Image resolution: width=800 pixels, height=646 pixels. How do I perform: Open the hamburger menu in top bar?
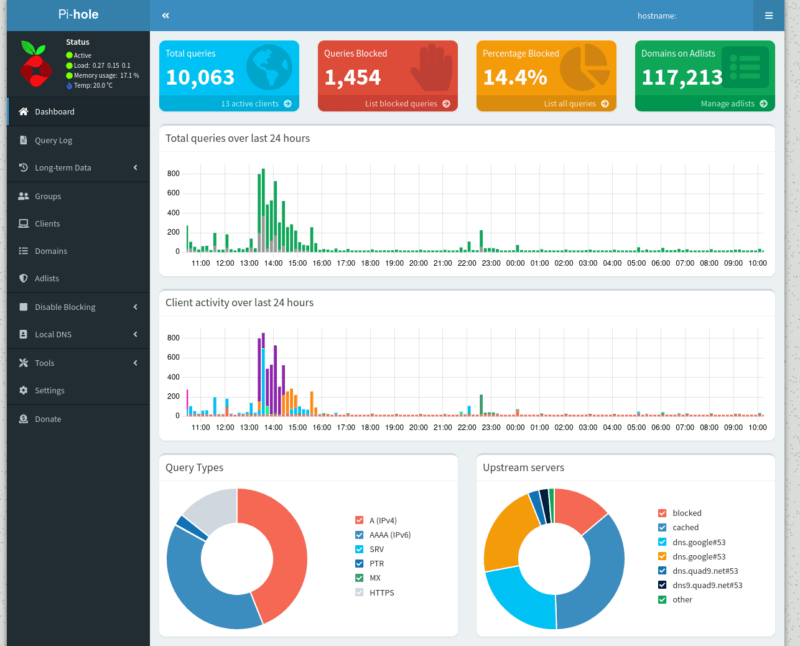pos(768,16)
